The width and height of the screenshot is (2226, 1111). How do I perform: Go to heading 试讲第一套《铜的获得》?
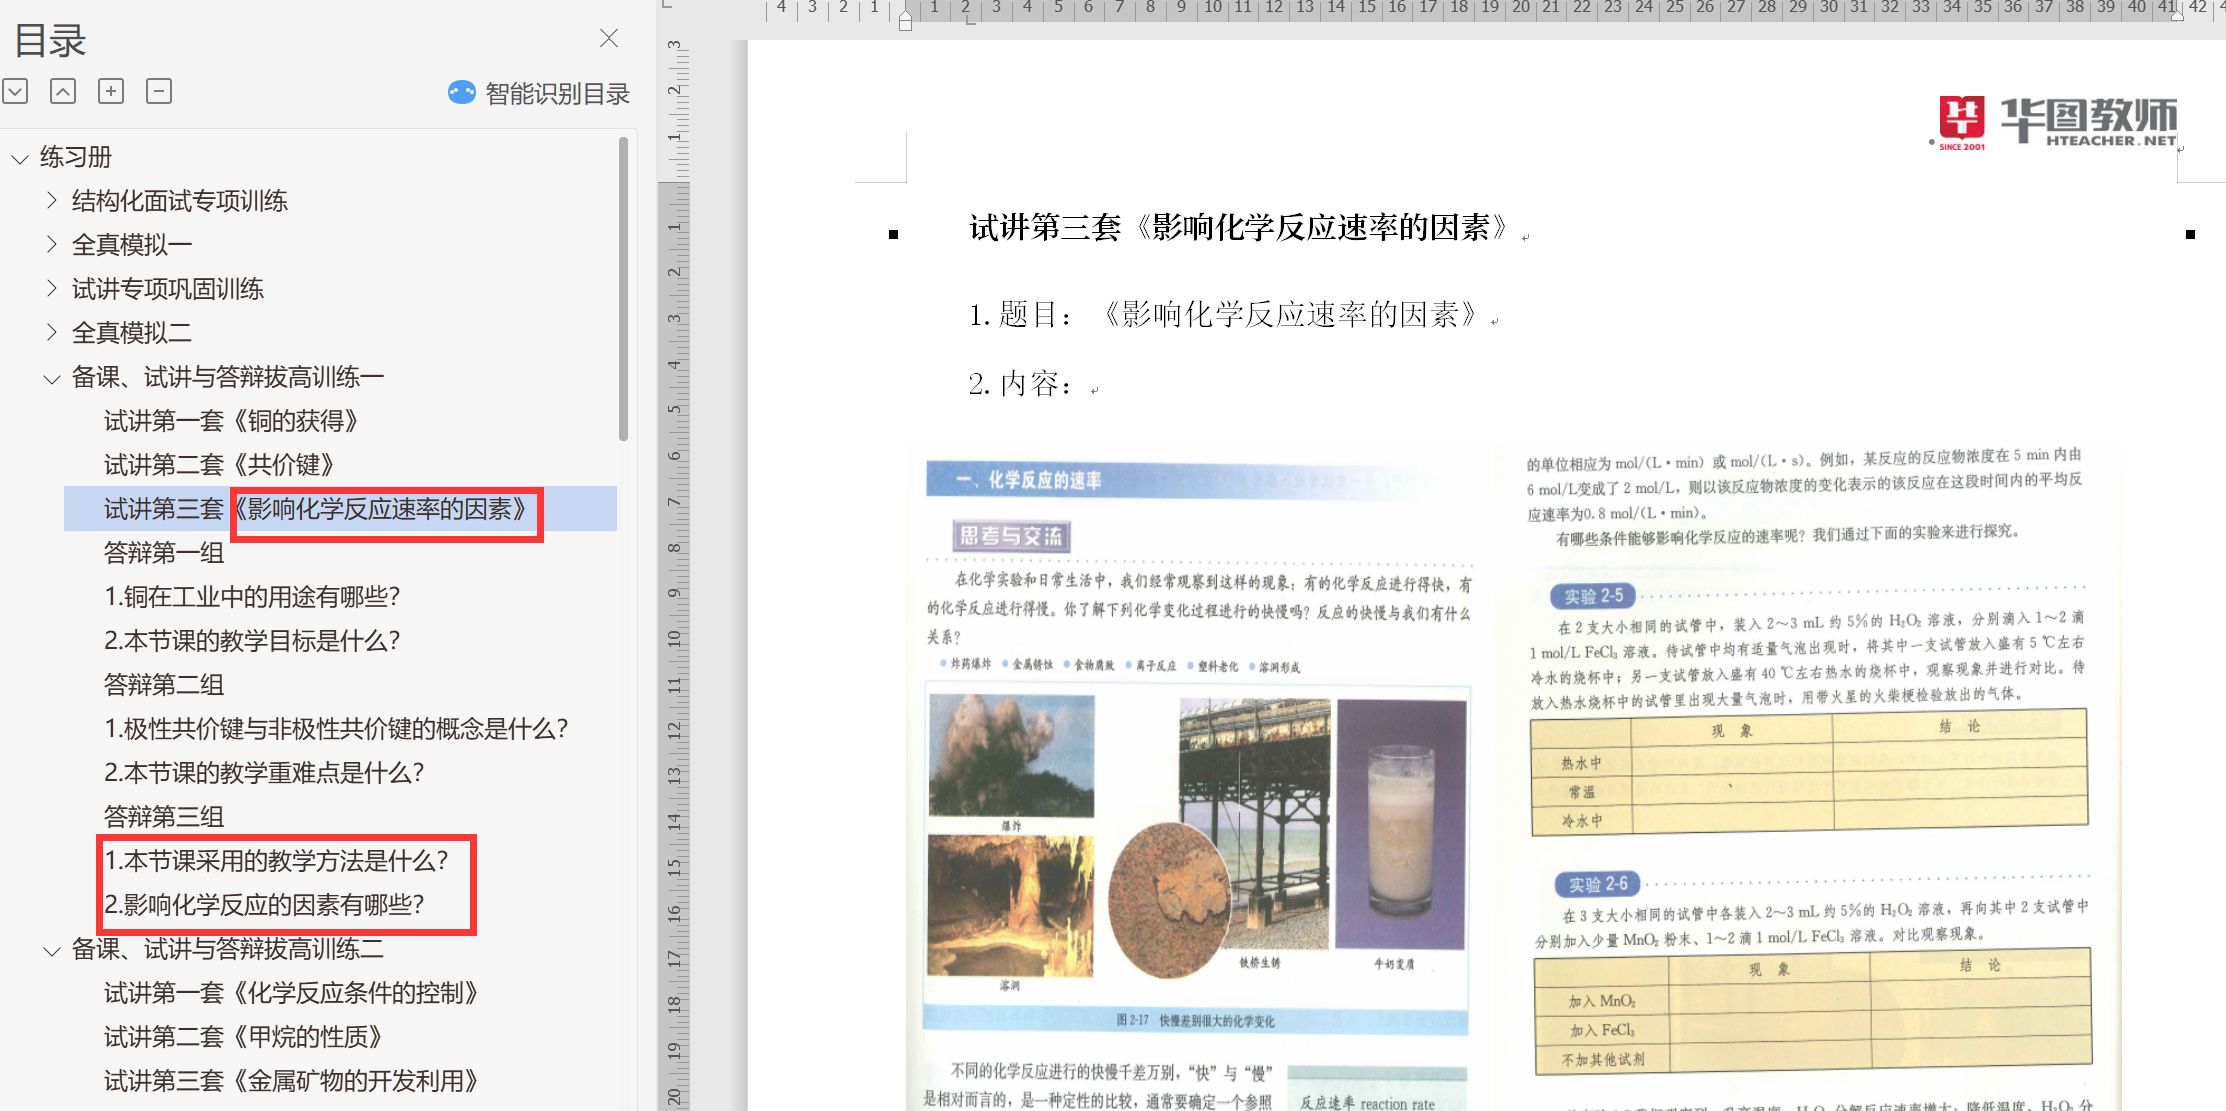point(231,421)
